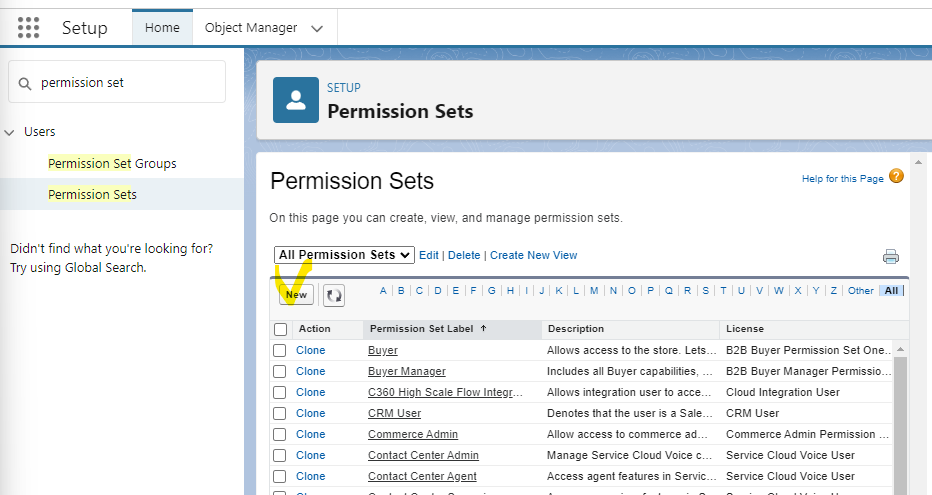
Task: Filter list by letter M
Action: pyautogui.click(x=594, y=291)
